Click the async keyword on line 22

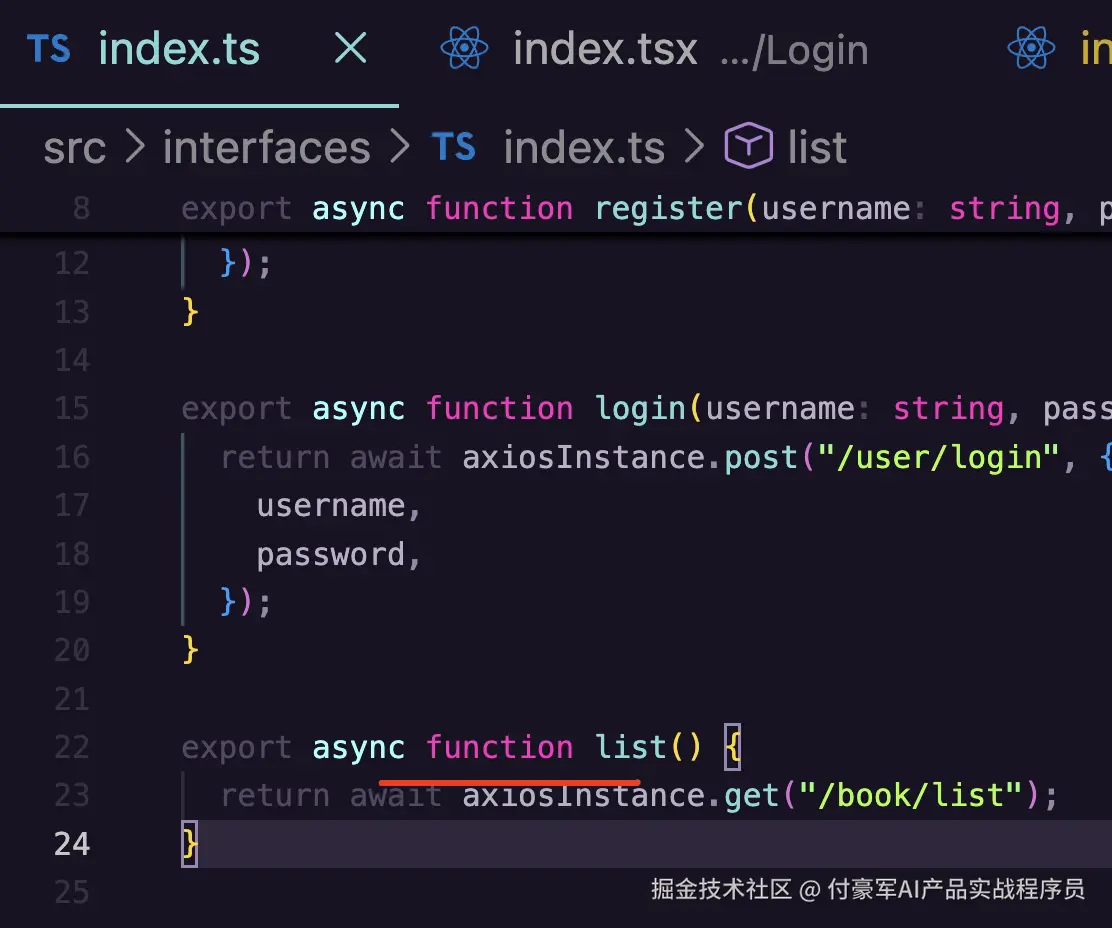[358, 748]
